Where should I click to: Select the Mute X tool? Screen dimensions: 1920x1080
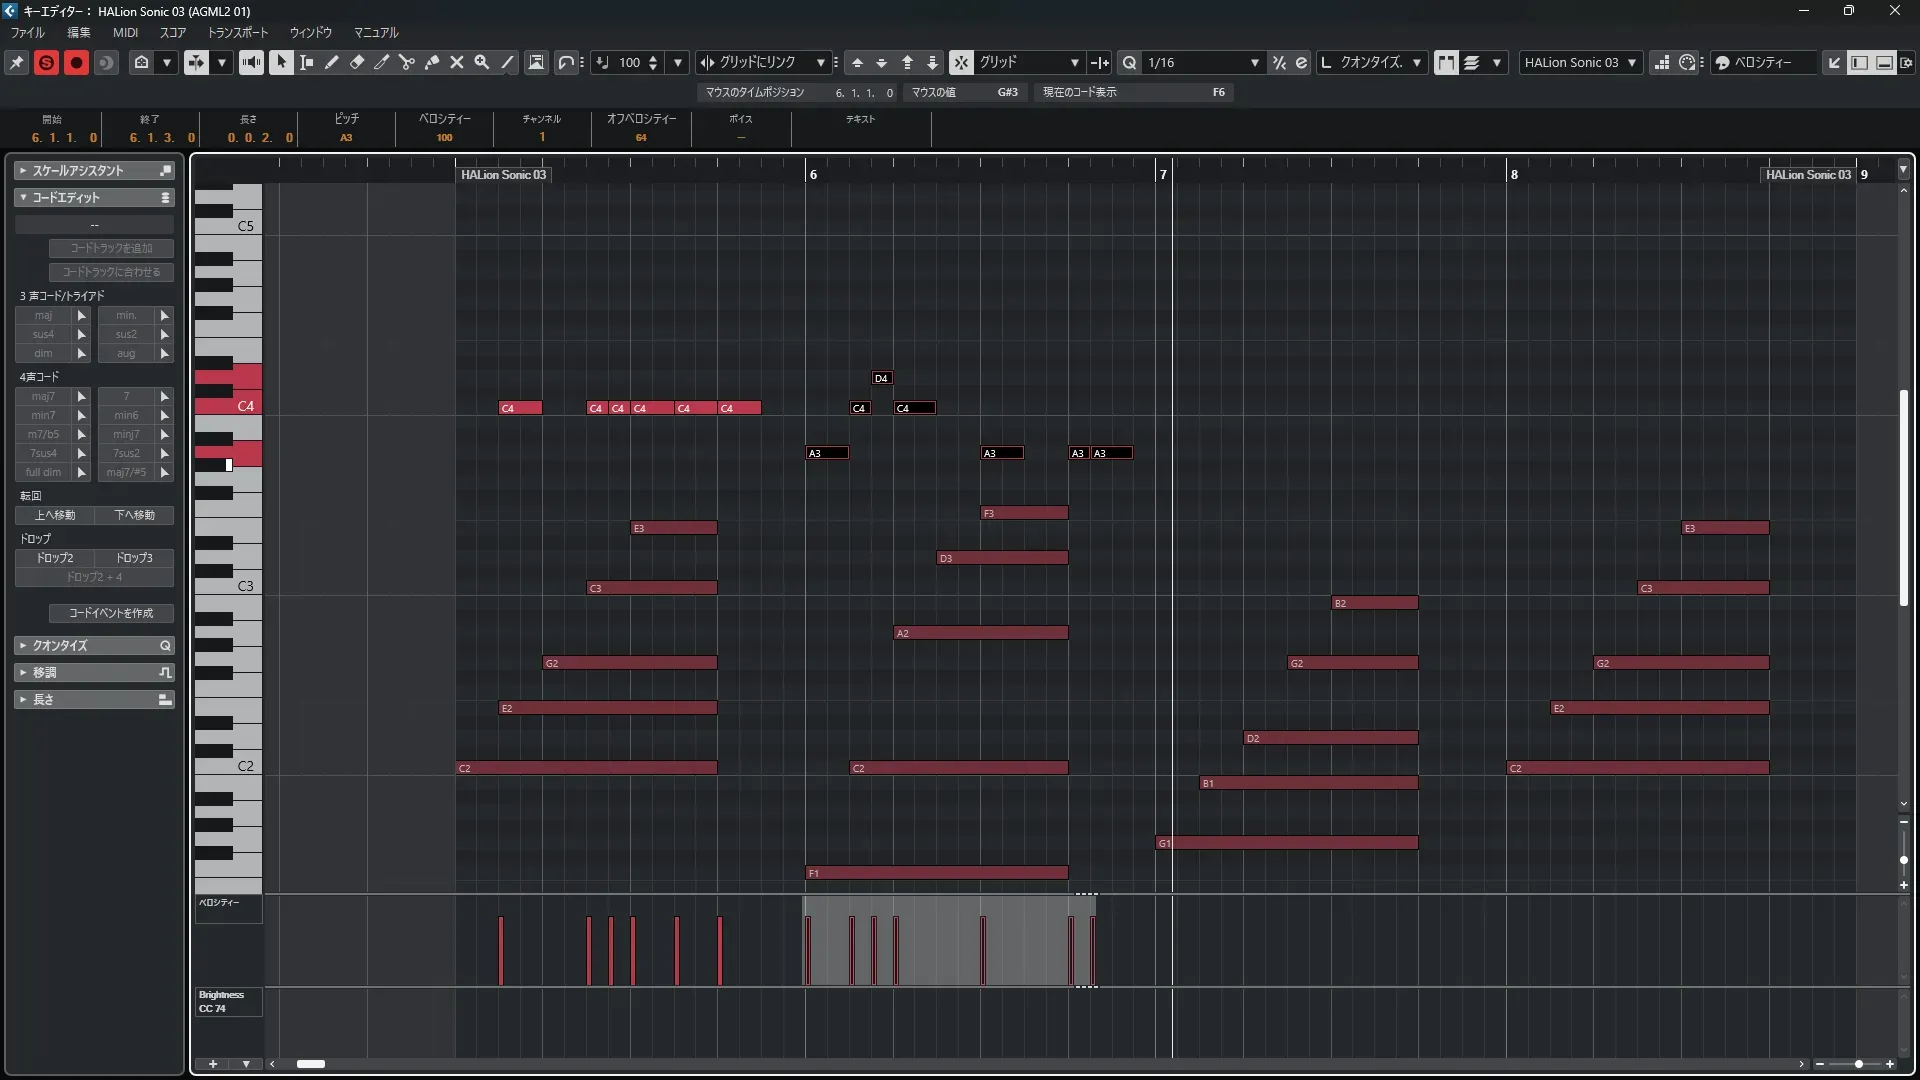(x=457, y=62)
